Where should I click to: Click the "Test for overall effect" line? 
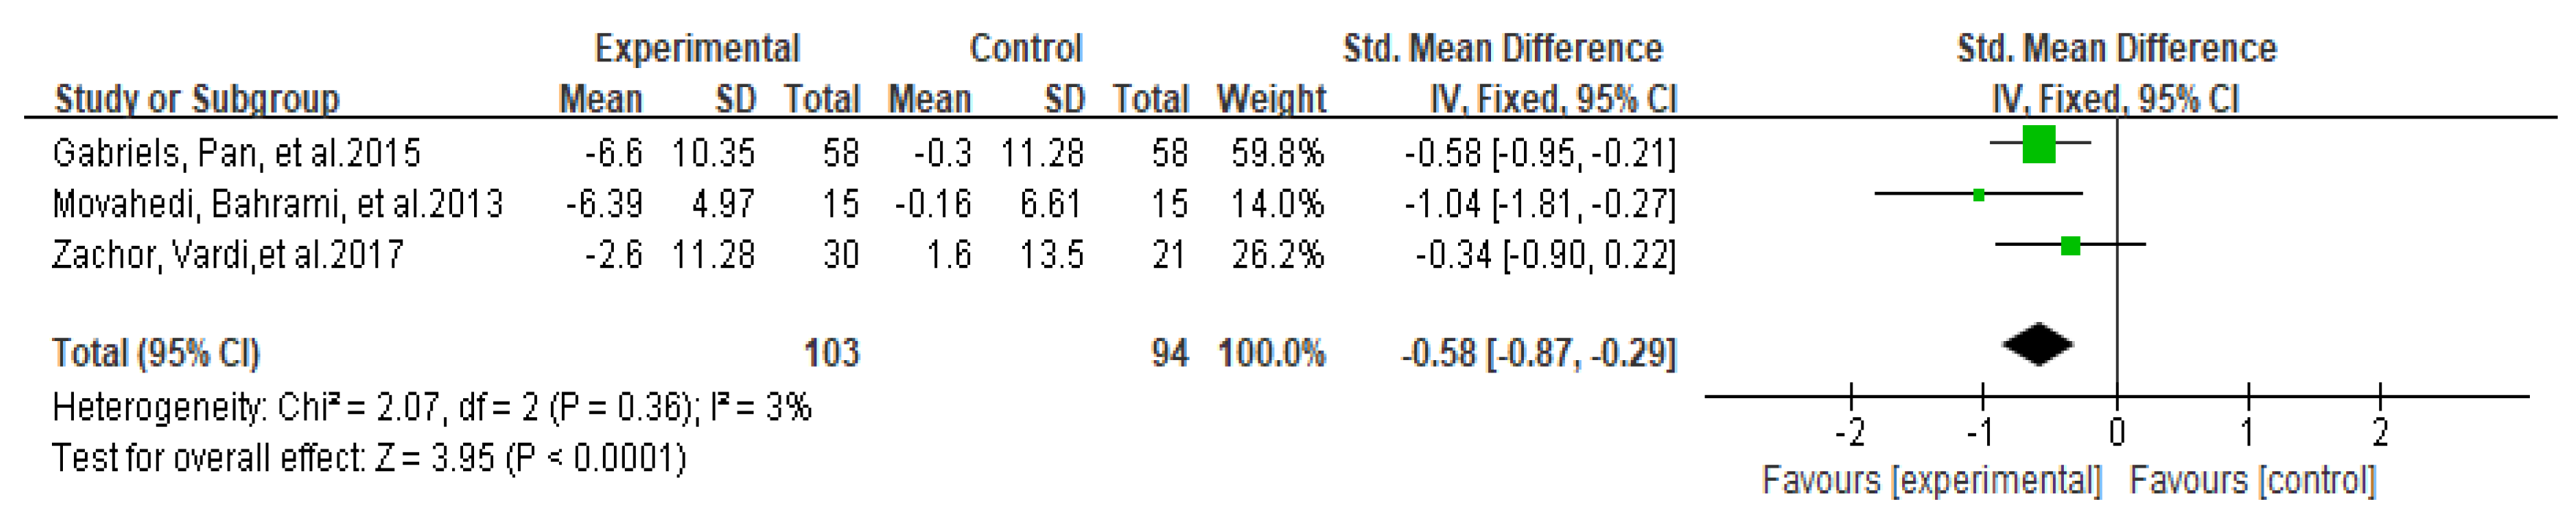coord(369,458)
